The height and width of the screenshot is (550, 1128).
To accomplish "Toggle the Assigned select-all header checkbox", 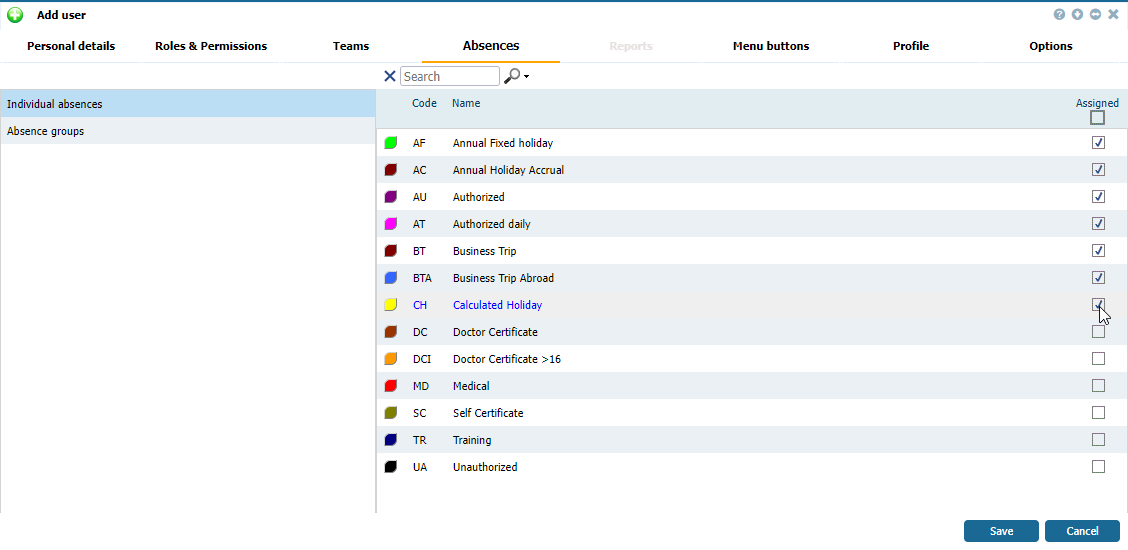I will click(1097, 118).
